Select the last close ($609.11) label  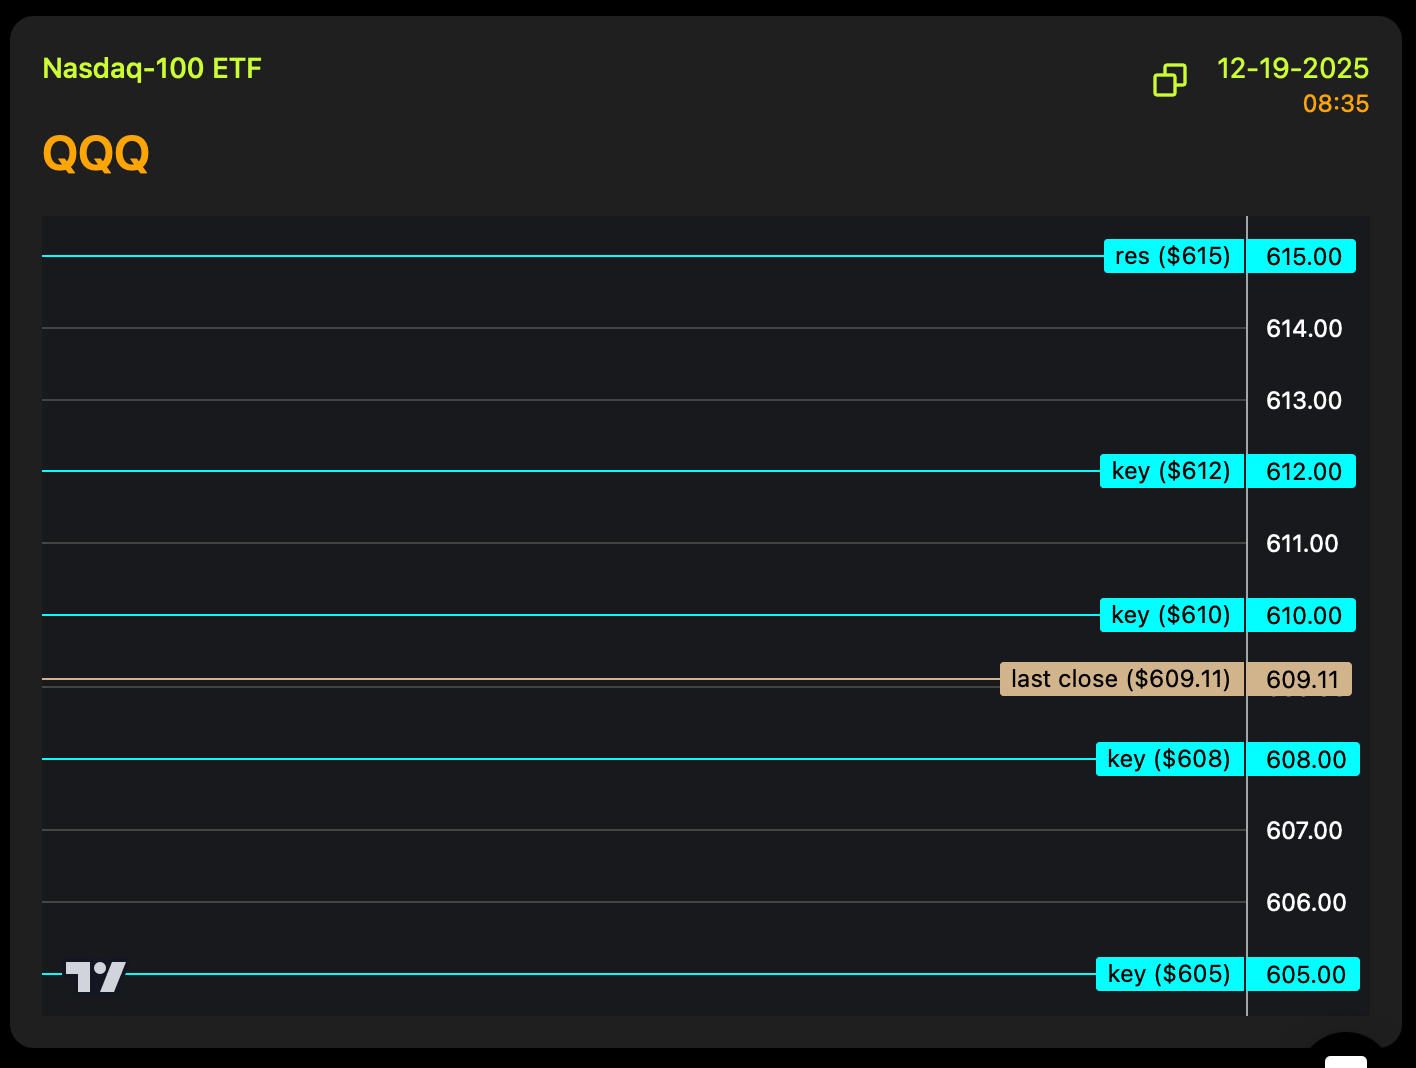click(1121, 679)
